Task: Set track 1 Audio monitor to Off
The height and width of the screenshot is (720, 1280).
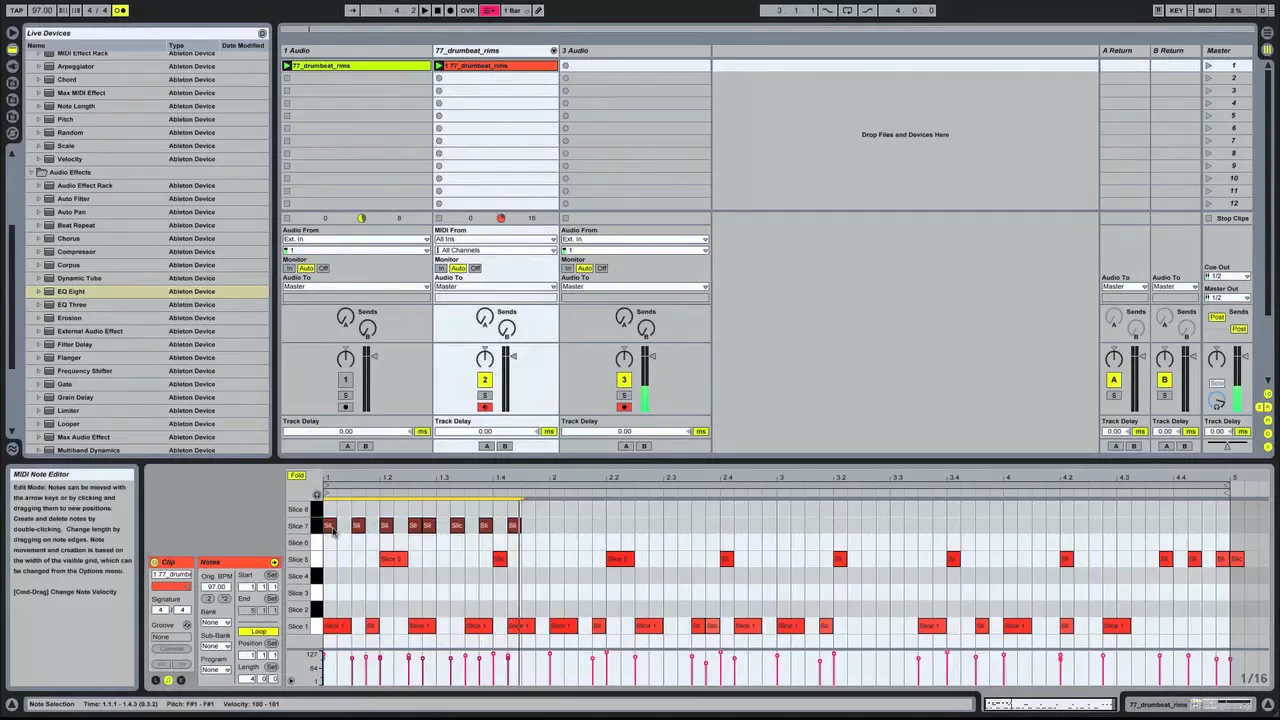Action: click(x=322, y=268)
